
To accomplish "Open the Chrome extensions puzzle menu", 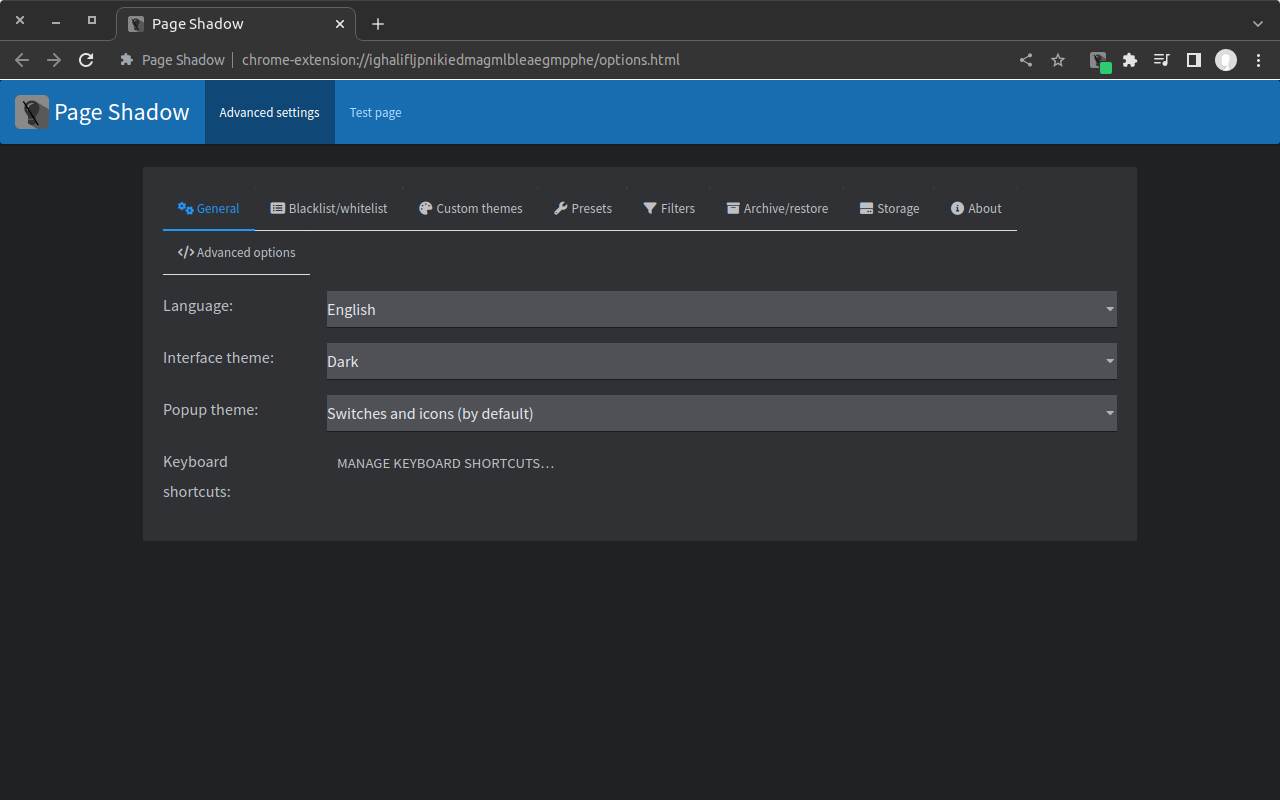I will pos(1130,60).
